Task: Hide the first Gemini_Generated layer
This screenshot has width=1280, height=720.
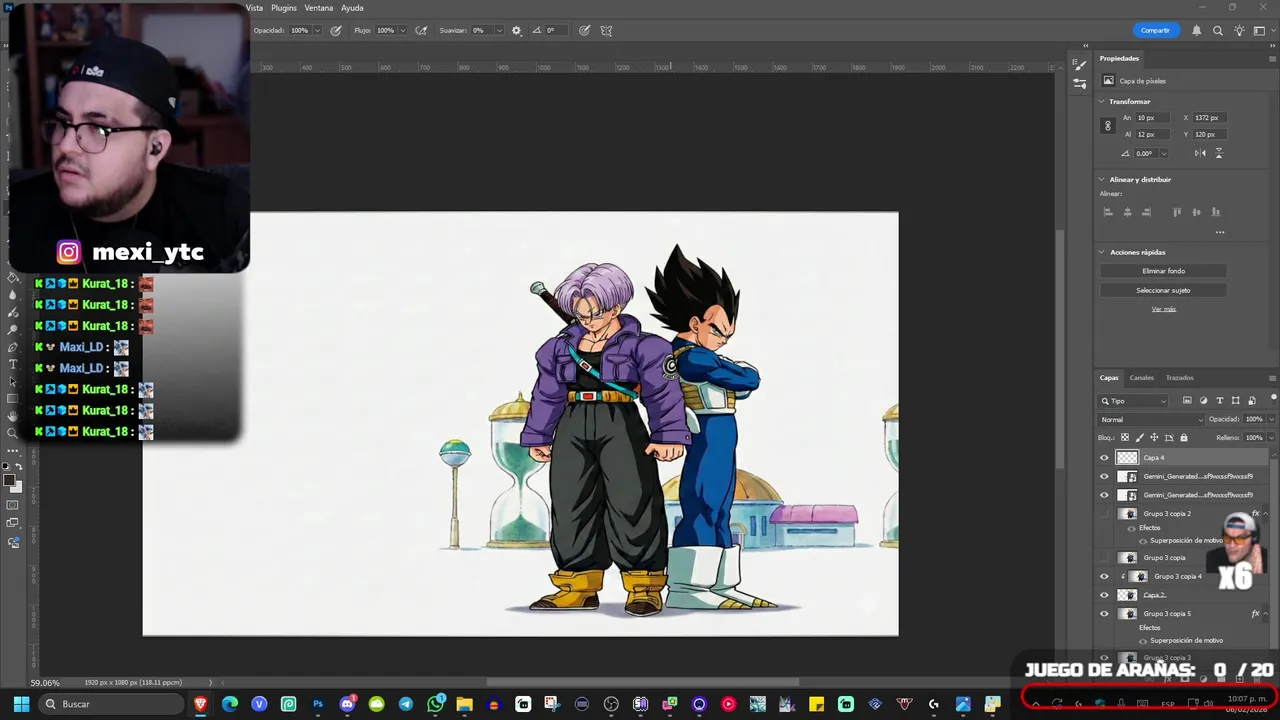Action: [1104, 477]
